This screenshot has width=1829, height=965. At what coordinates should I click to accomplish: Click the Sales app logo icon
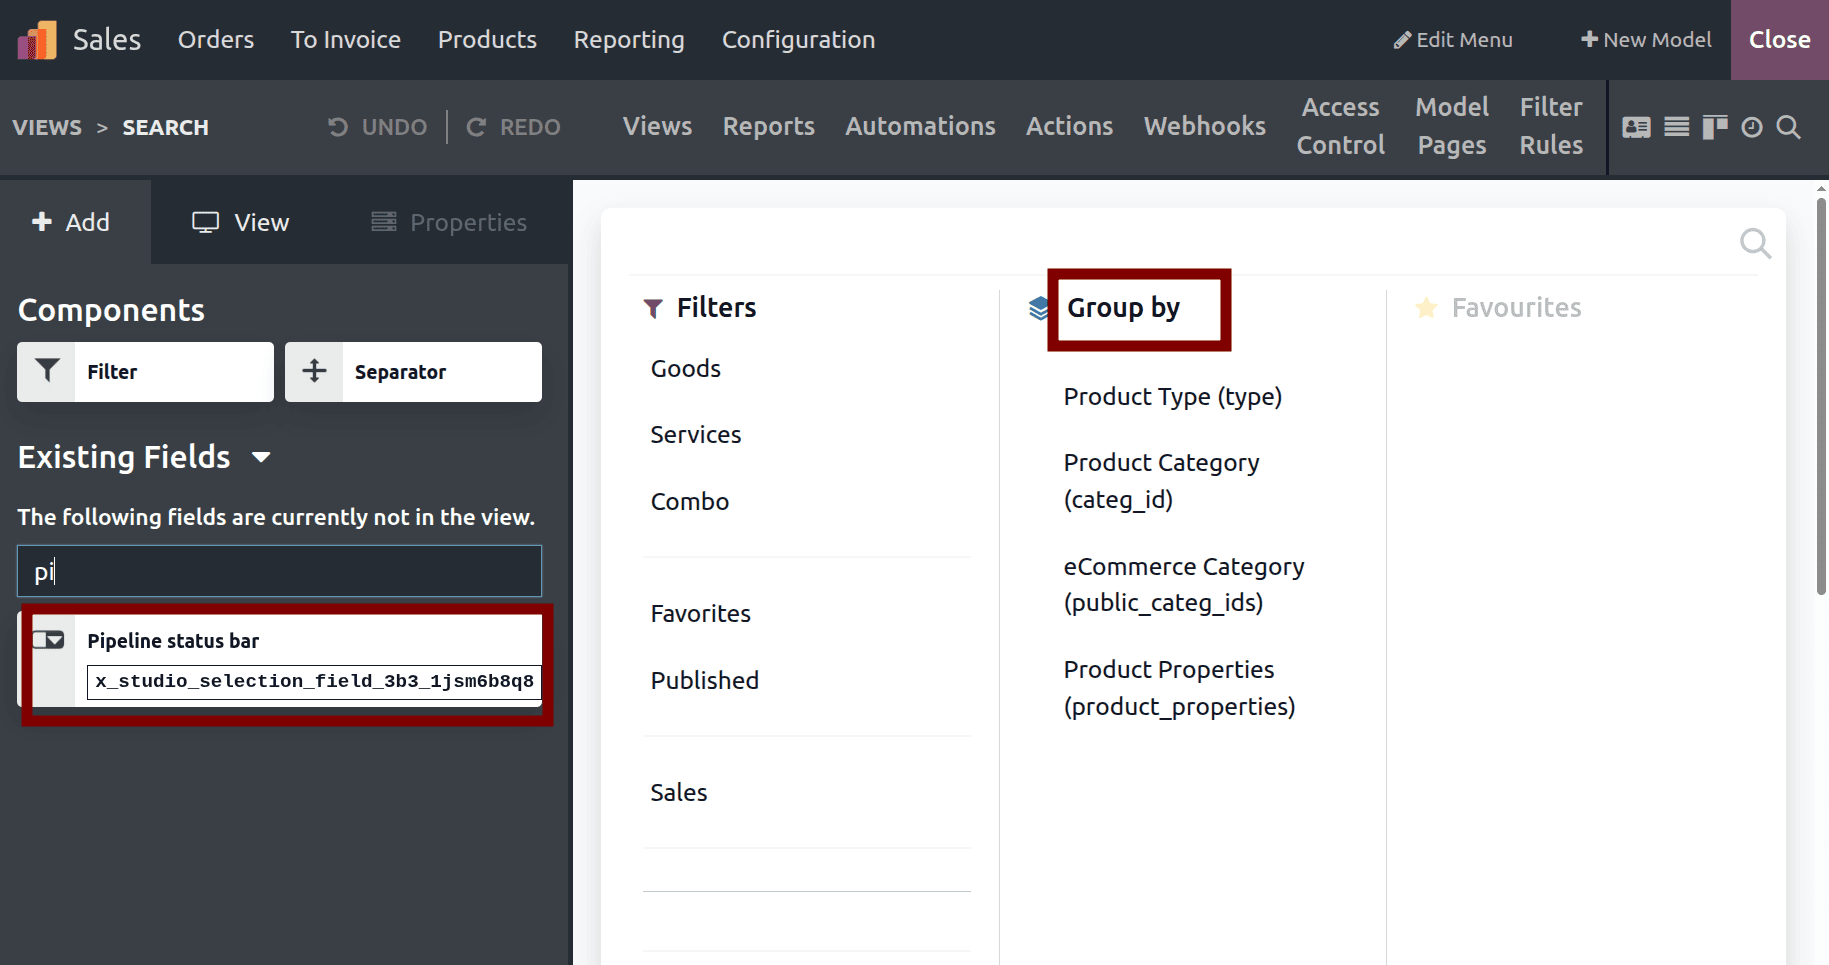coord(37,40)
